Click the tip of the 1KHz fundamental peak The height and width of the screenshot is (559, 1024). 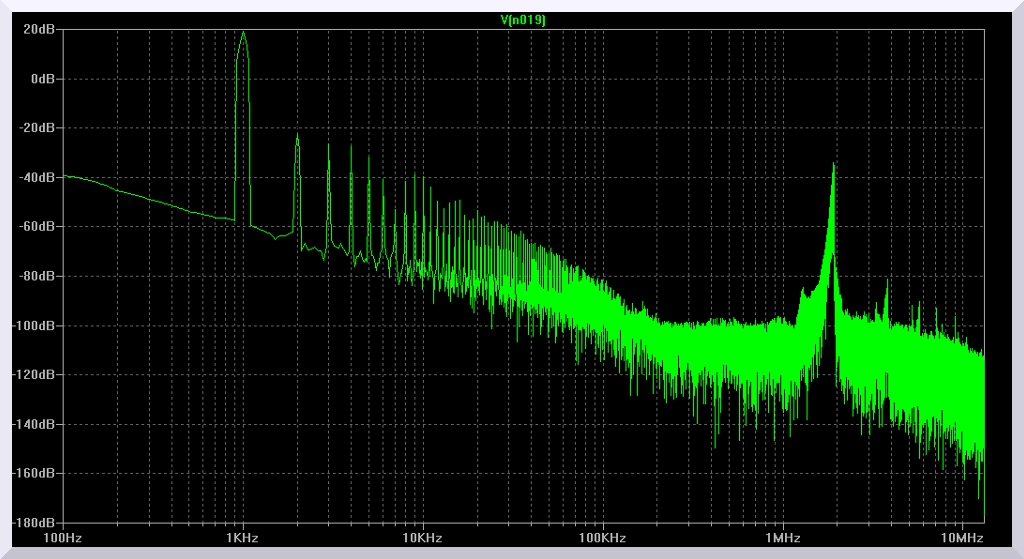(243, 33)
